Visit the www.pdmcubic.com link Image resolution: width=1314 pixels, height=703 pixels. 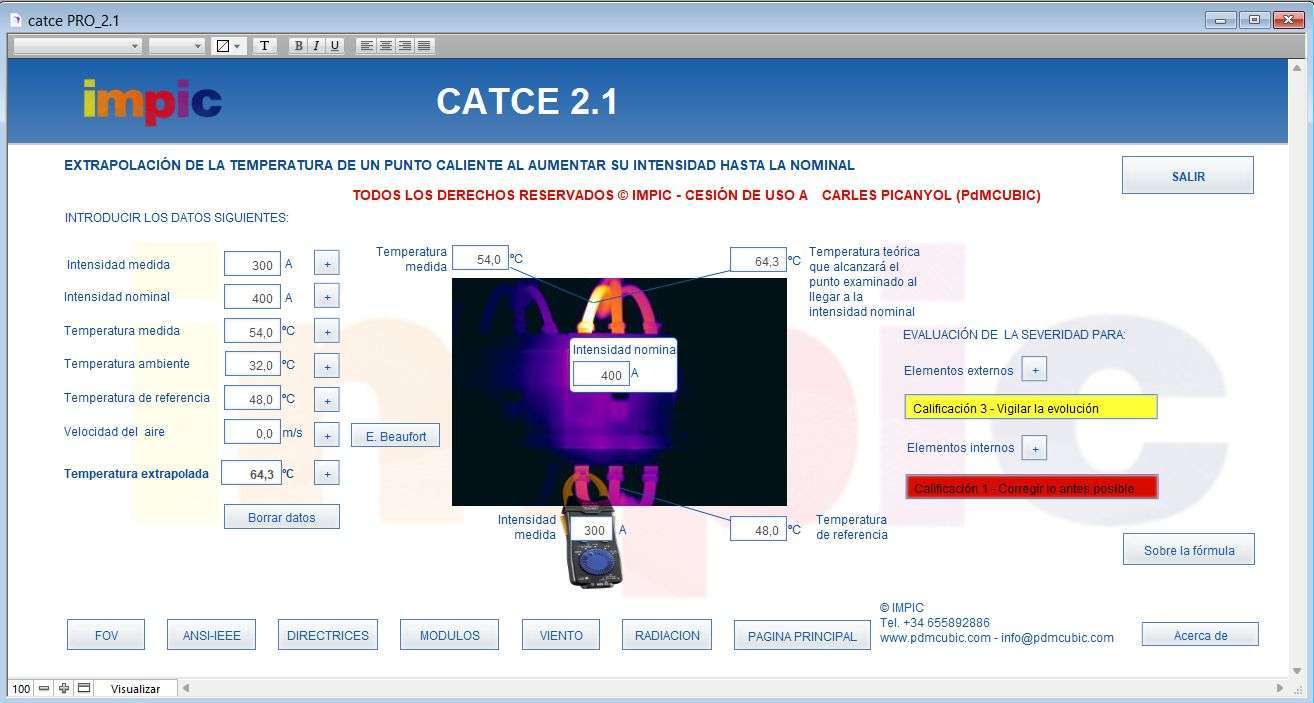tap(930, 636)
